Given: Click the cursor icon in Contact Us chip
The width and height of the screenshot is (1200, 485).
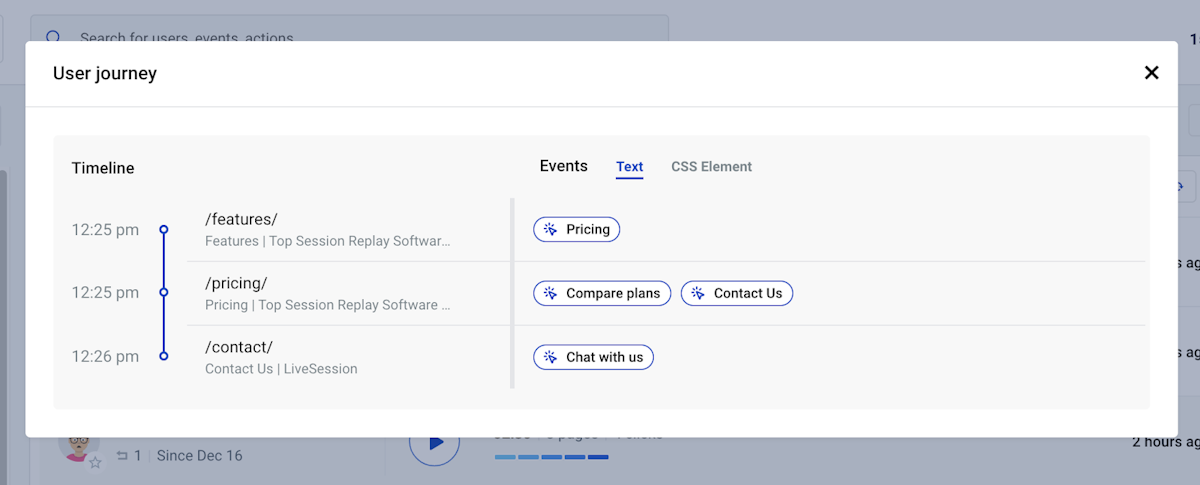Looking at the screenshot, I should coord(698,293).
